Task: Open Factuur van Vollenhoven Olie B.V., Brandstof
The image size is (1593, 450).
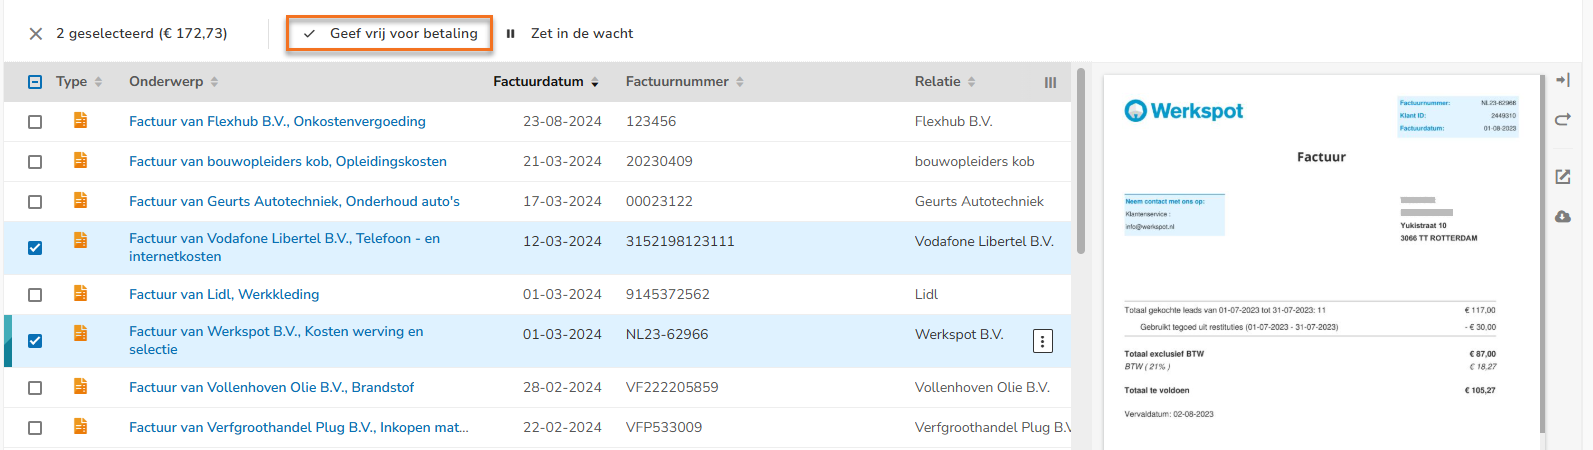Action: click(271, 387)
